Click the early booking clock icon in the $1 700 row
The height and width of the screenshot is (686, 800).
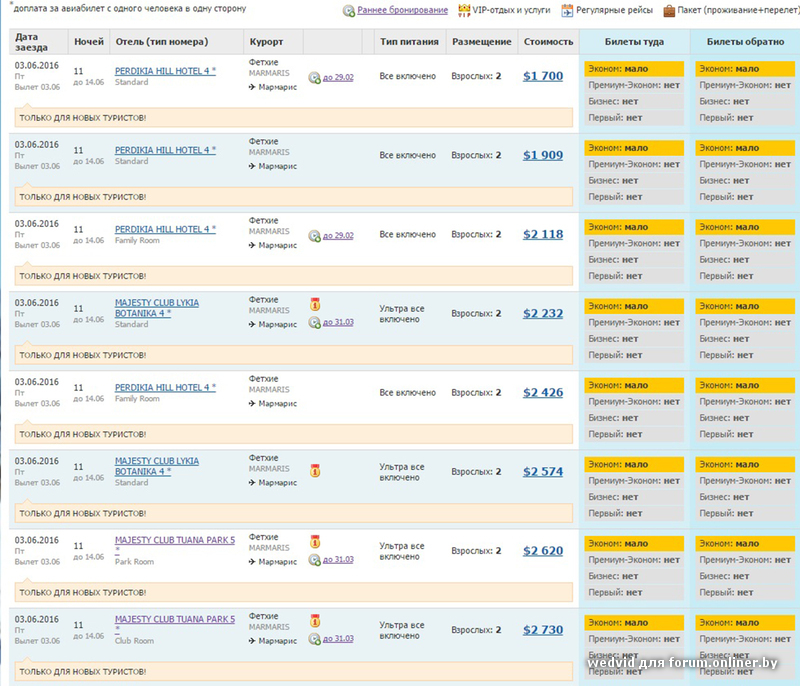(x=314, y=78)
